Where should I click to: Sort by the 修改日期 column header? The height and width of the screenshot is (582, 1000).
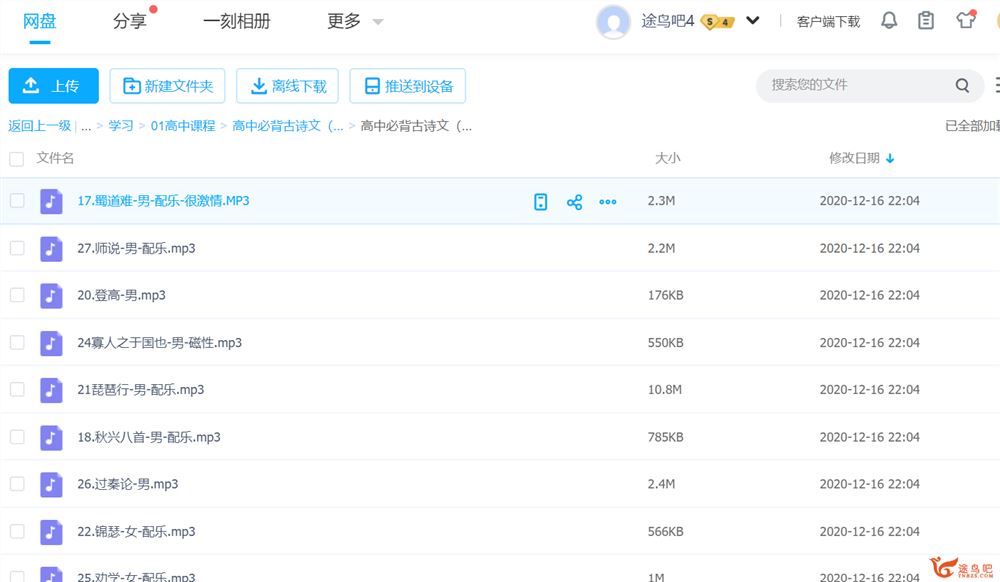[854, 158]
